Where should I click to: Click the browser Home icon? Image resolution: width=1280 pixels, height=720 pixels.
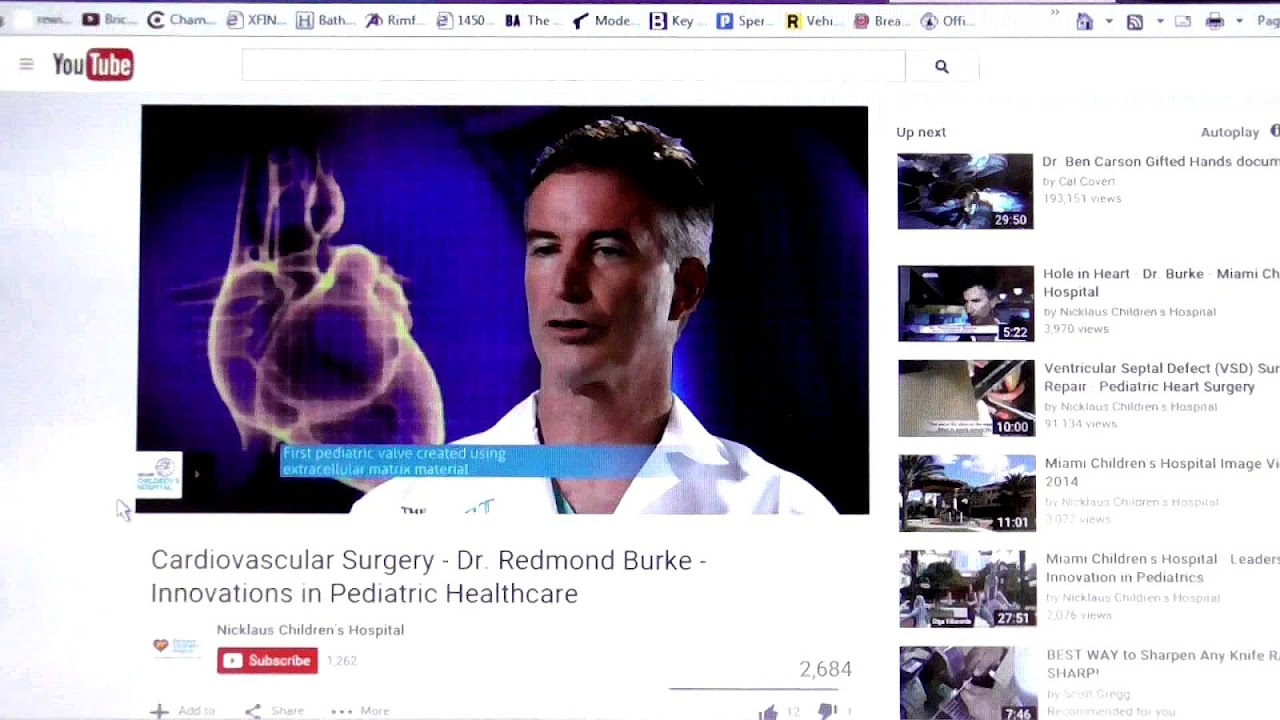click(1085, 21)
